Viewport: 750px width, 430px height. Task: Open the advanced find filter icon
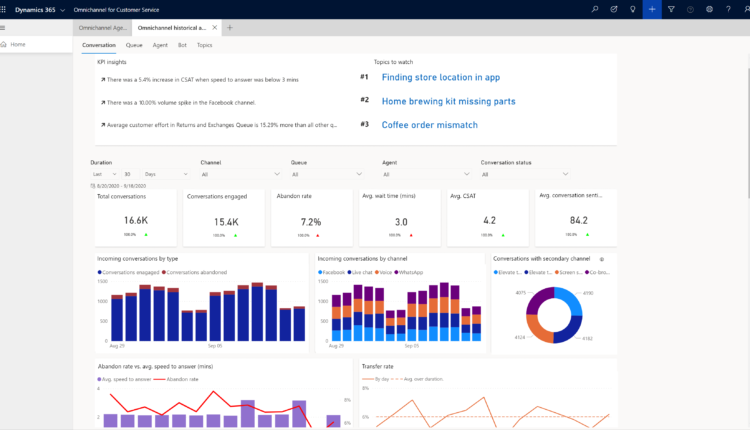point(671,9)
